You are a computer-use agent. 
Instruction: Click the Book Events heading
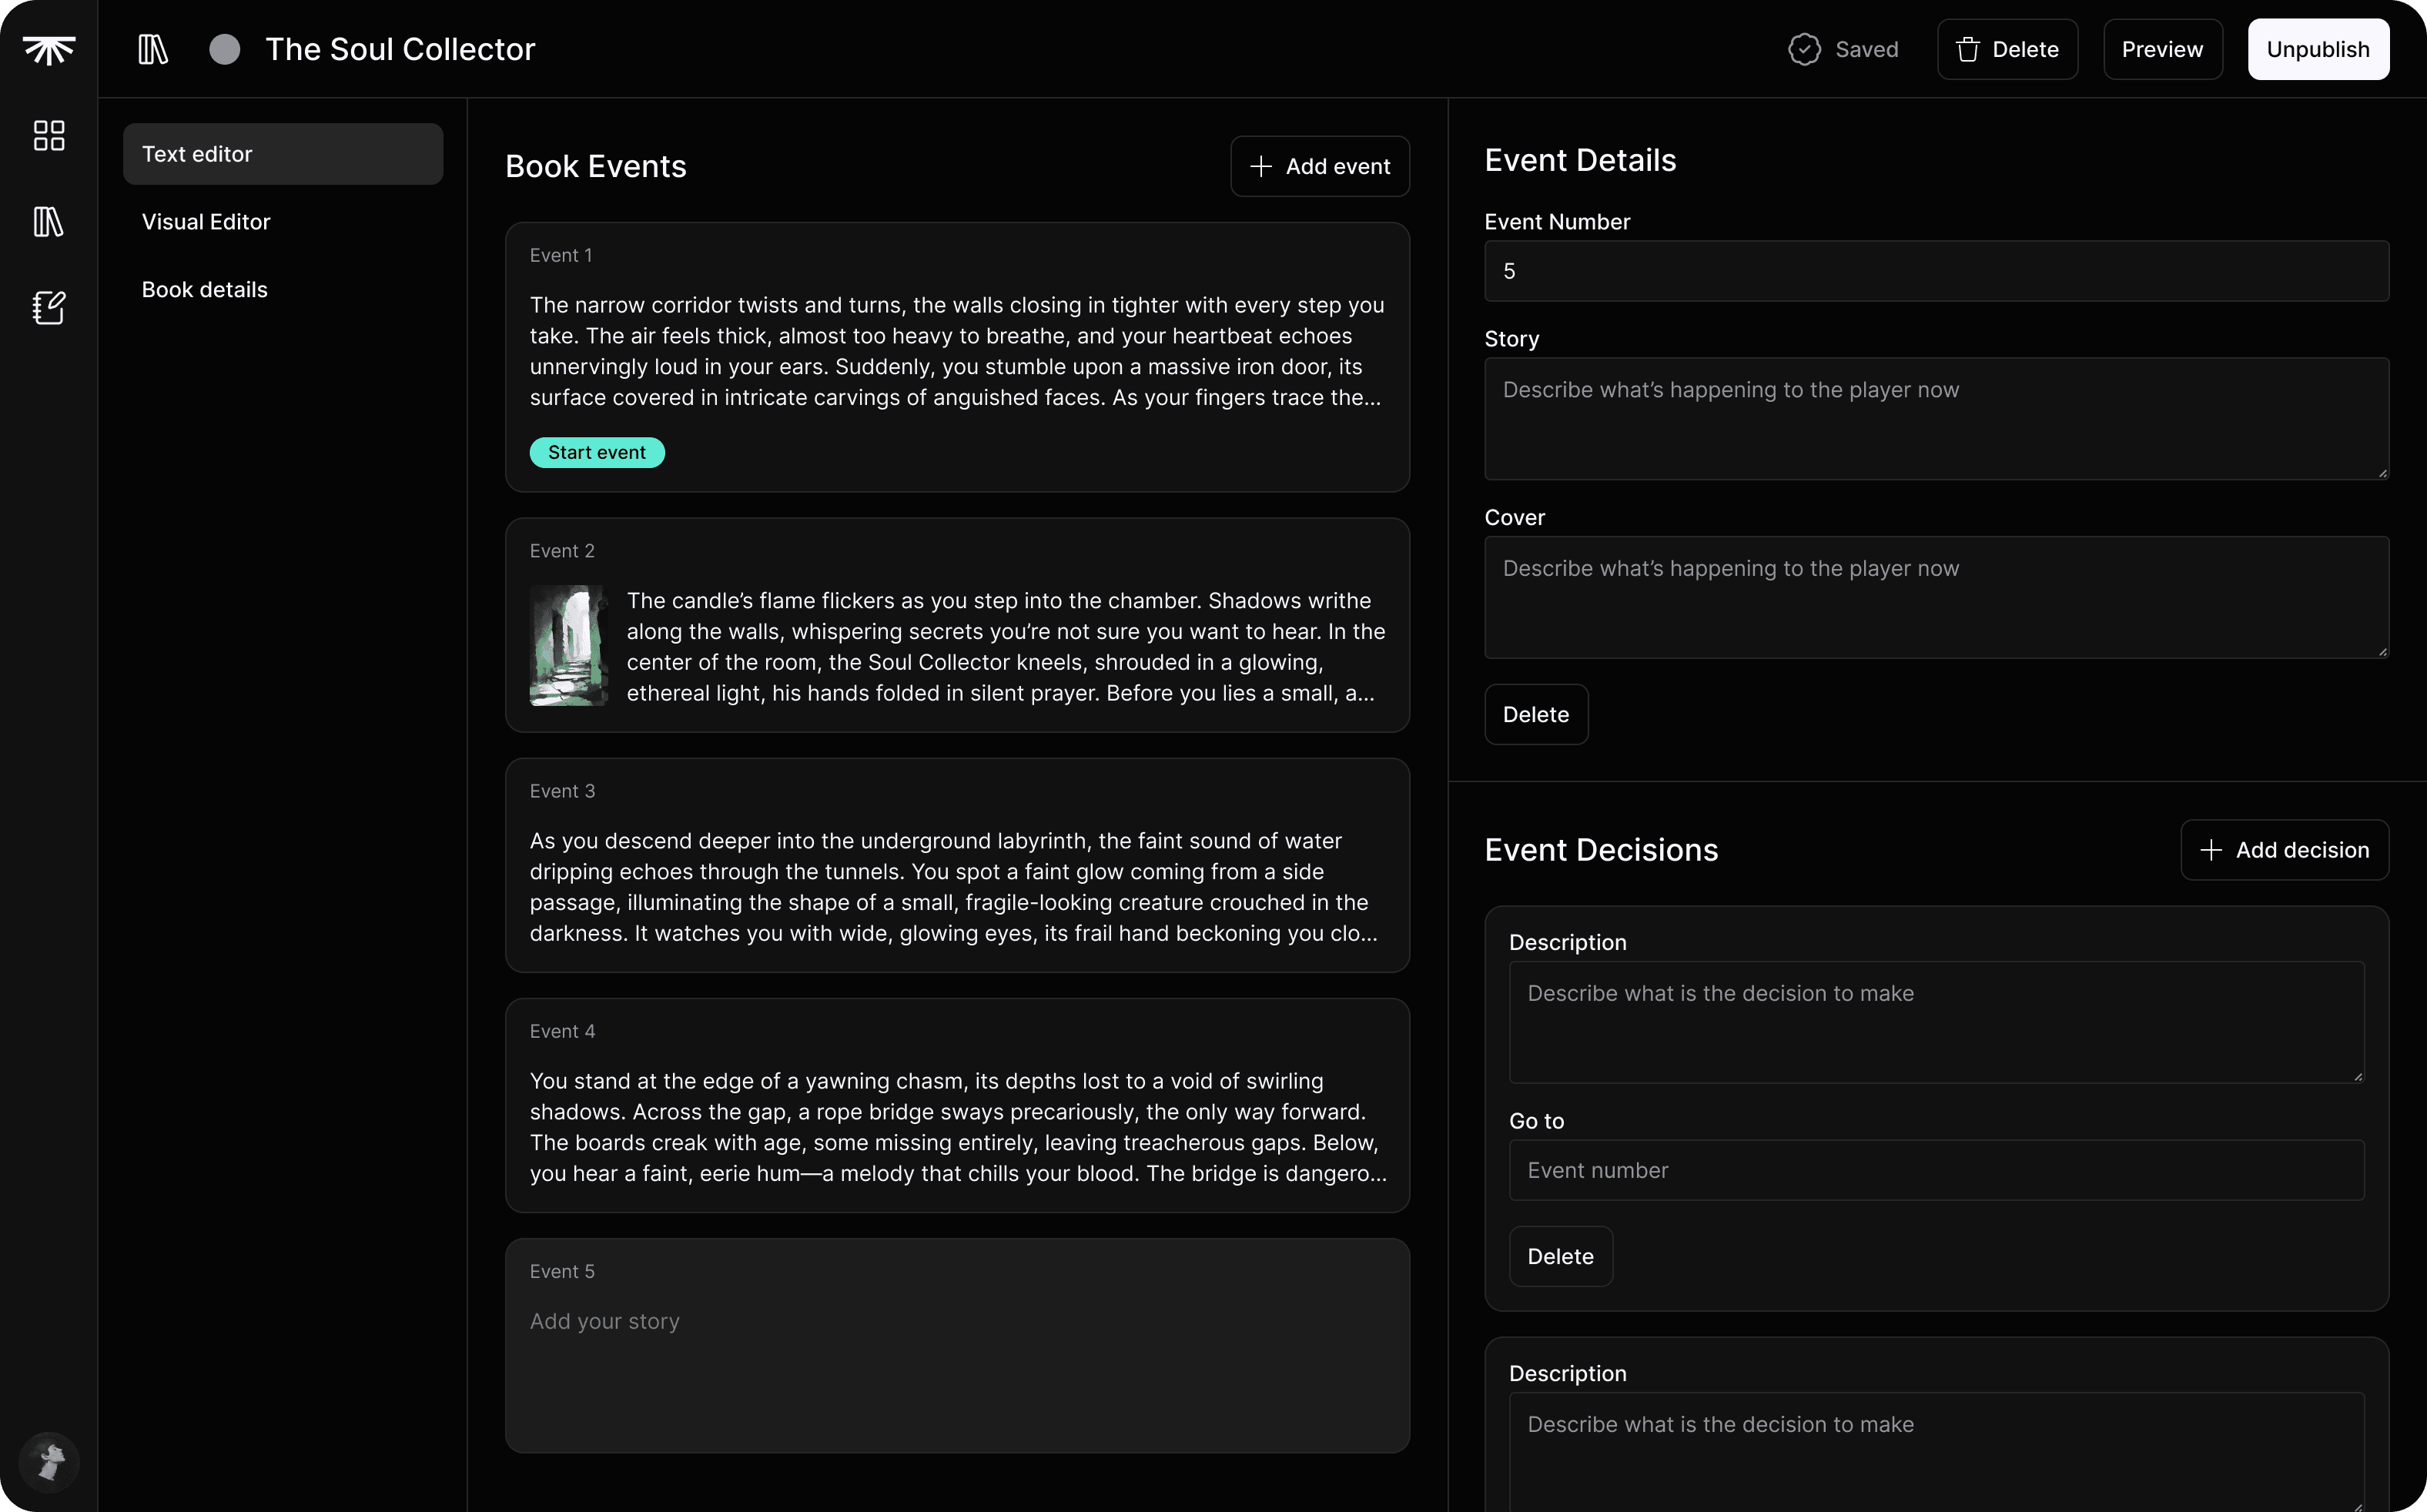point(596,166)
